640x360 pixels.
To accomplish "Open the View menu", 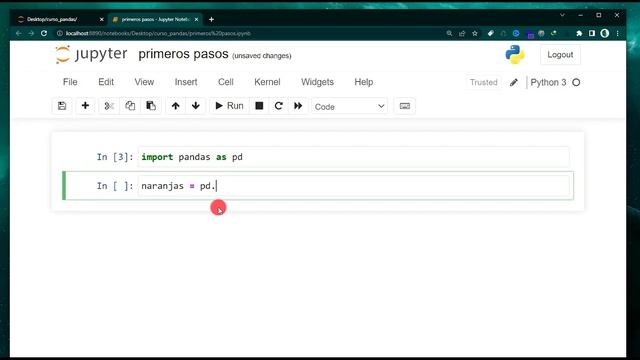I will point(144,82).
